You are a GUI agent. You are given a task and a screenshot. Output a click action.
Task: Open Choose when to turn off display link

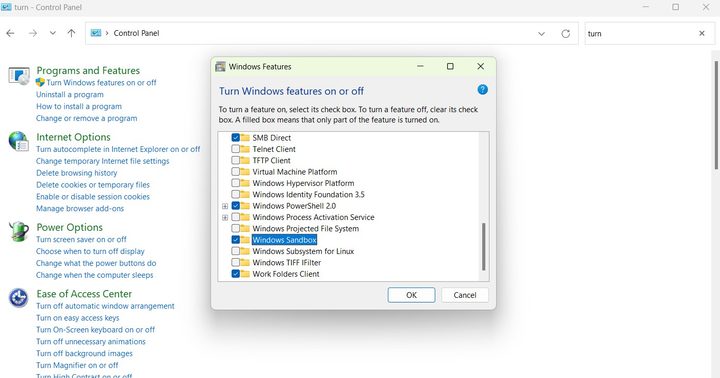pyautogui.click(x=90, y=251)
